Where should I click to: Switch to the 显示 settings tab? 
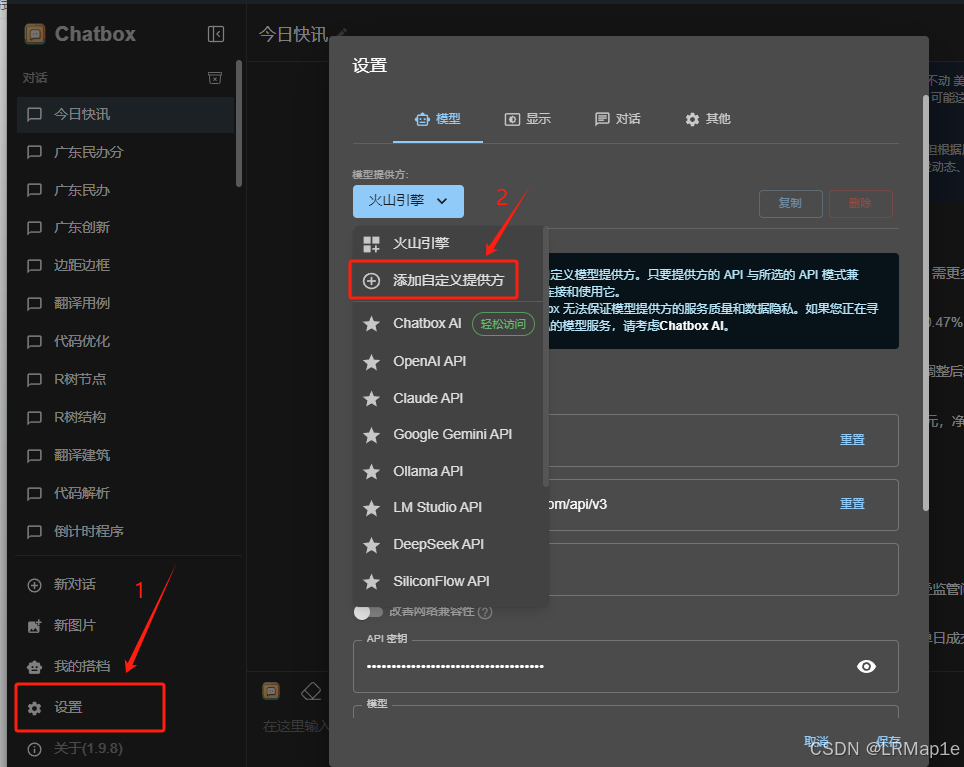(527, 119)
